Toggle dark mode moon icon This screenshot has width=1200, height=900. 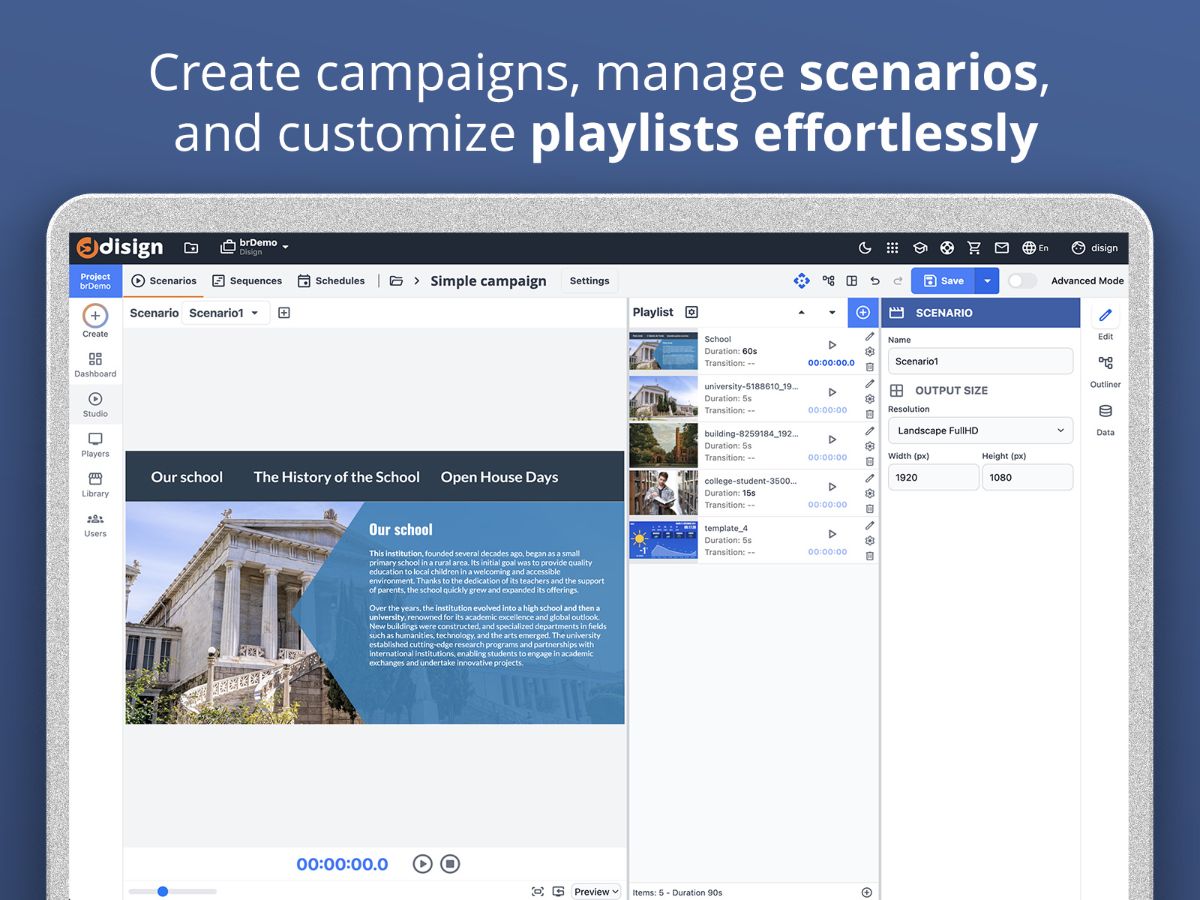coord(866,248)
